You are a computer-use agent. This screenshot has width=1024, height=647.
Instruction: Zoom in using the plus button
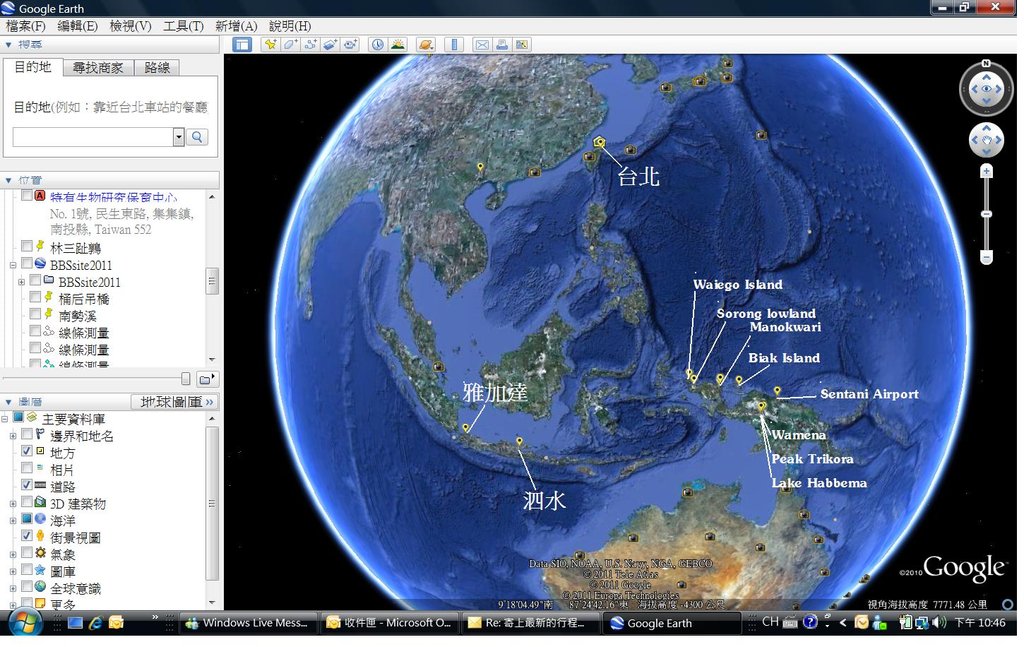[986, 172]
